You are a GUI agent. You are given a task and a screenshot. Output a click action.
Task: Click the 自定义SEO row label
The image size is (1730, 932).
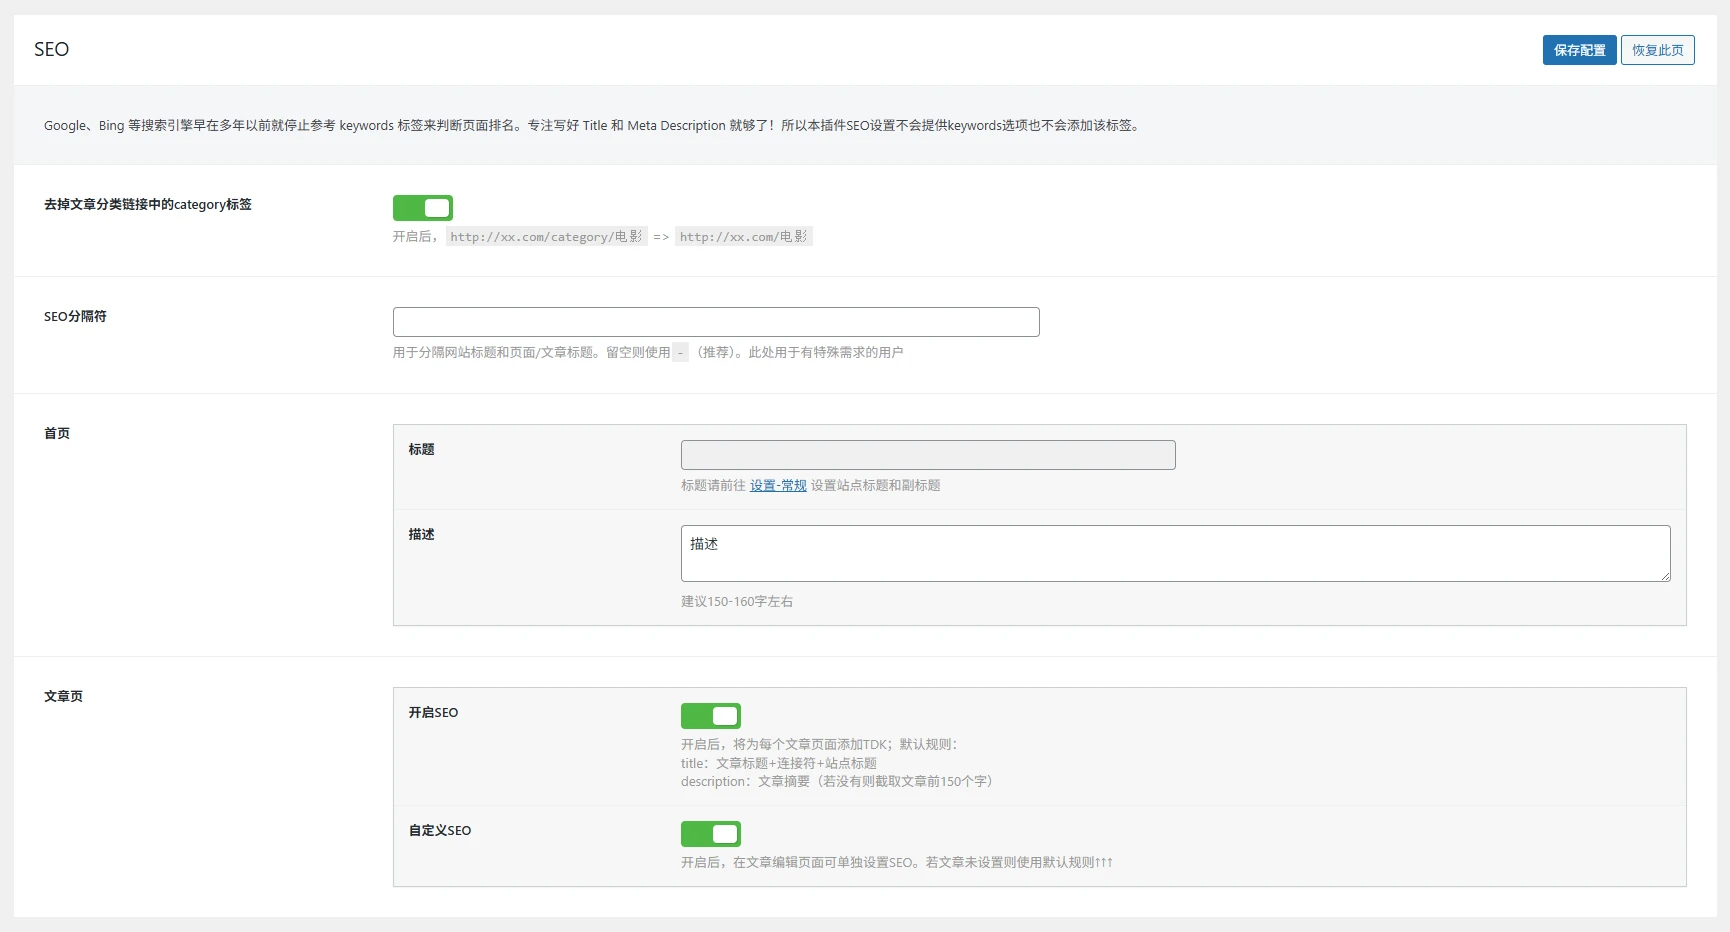click(x=439, y=830)
